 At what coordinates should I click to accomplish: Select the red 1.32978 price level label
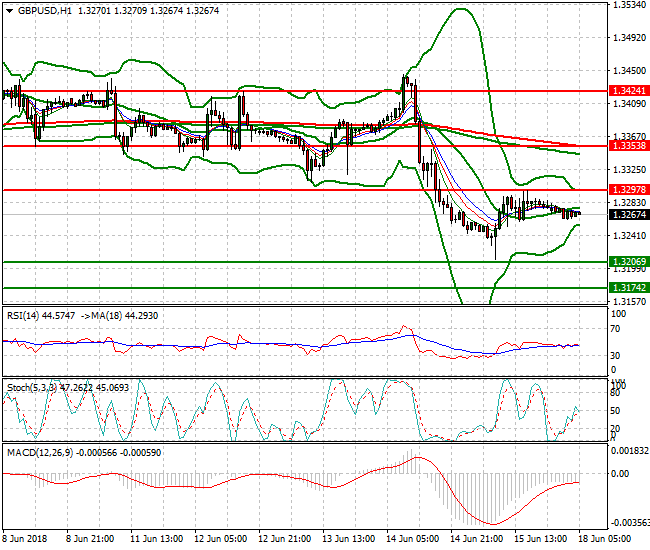pos(629,190)
